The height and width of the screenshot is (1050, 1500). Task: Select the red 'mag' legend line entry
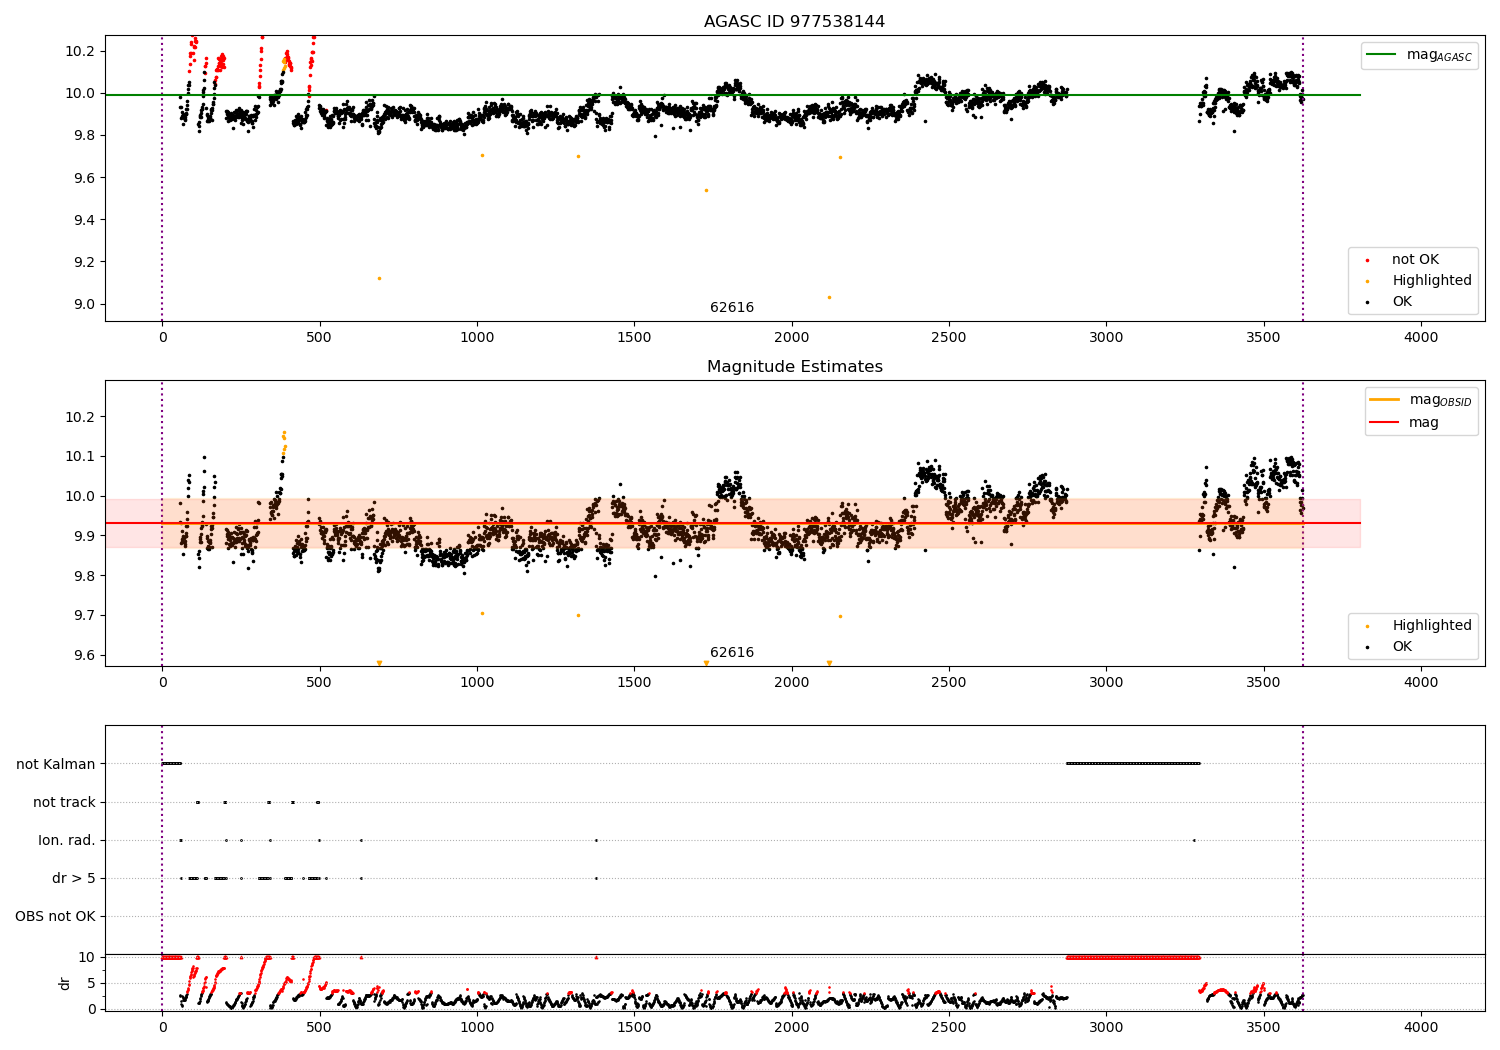[x=1404, y=422]
